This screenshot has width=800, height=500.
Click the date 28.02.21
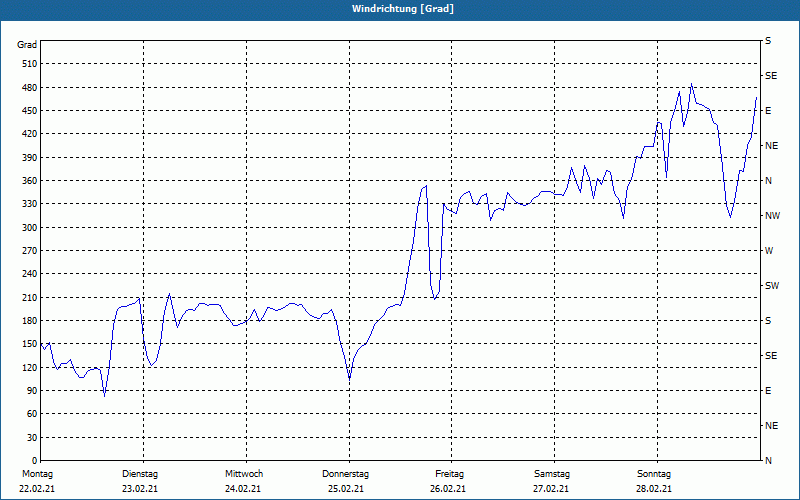tap(654, 489)
